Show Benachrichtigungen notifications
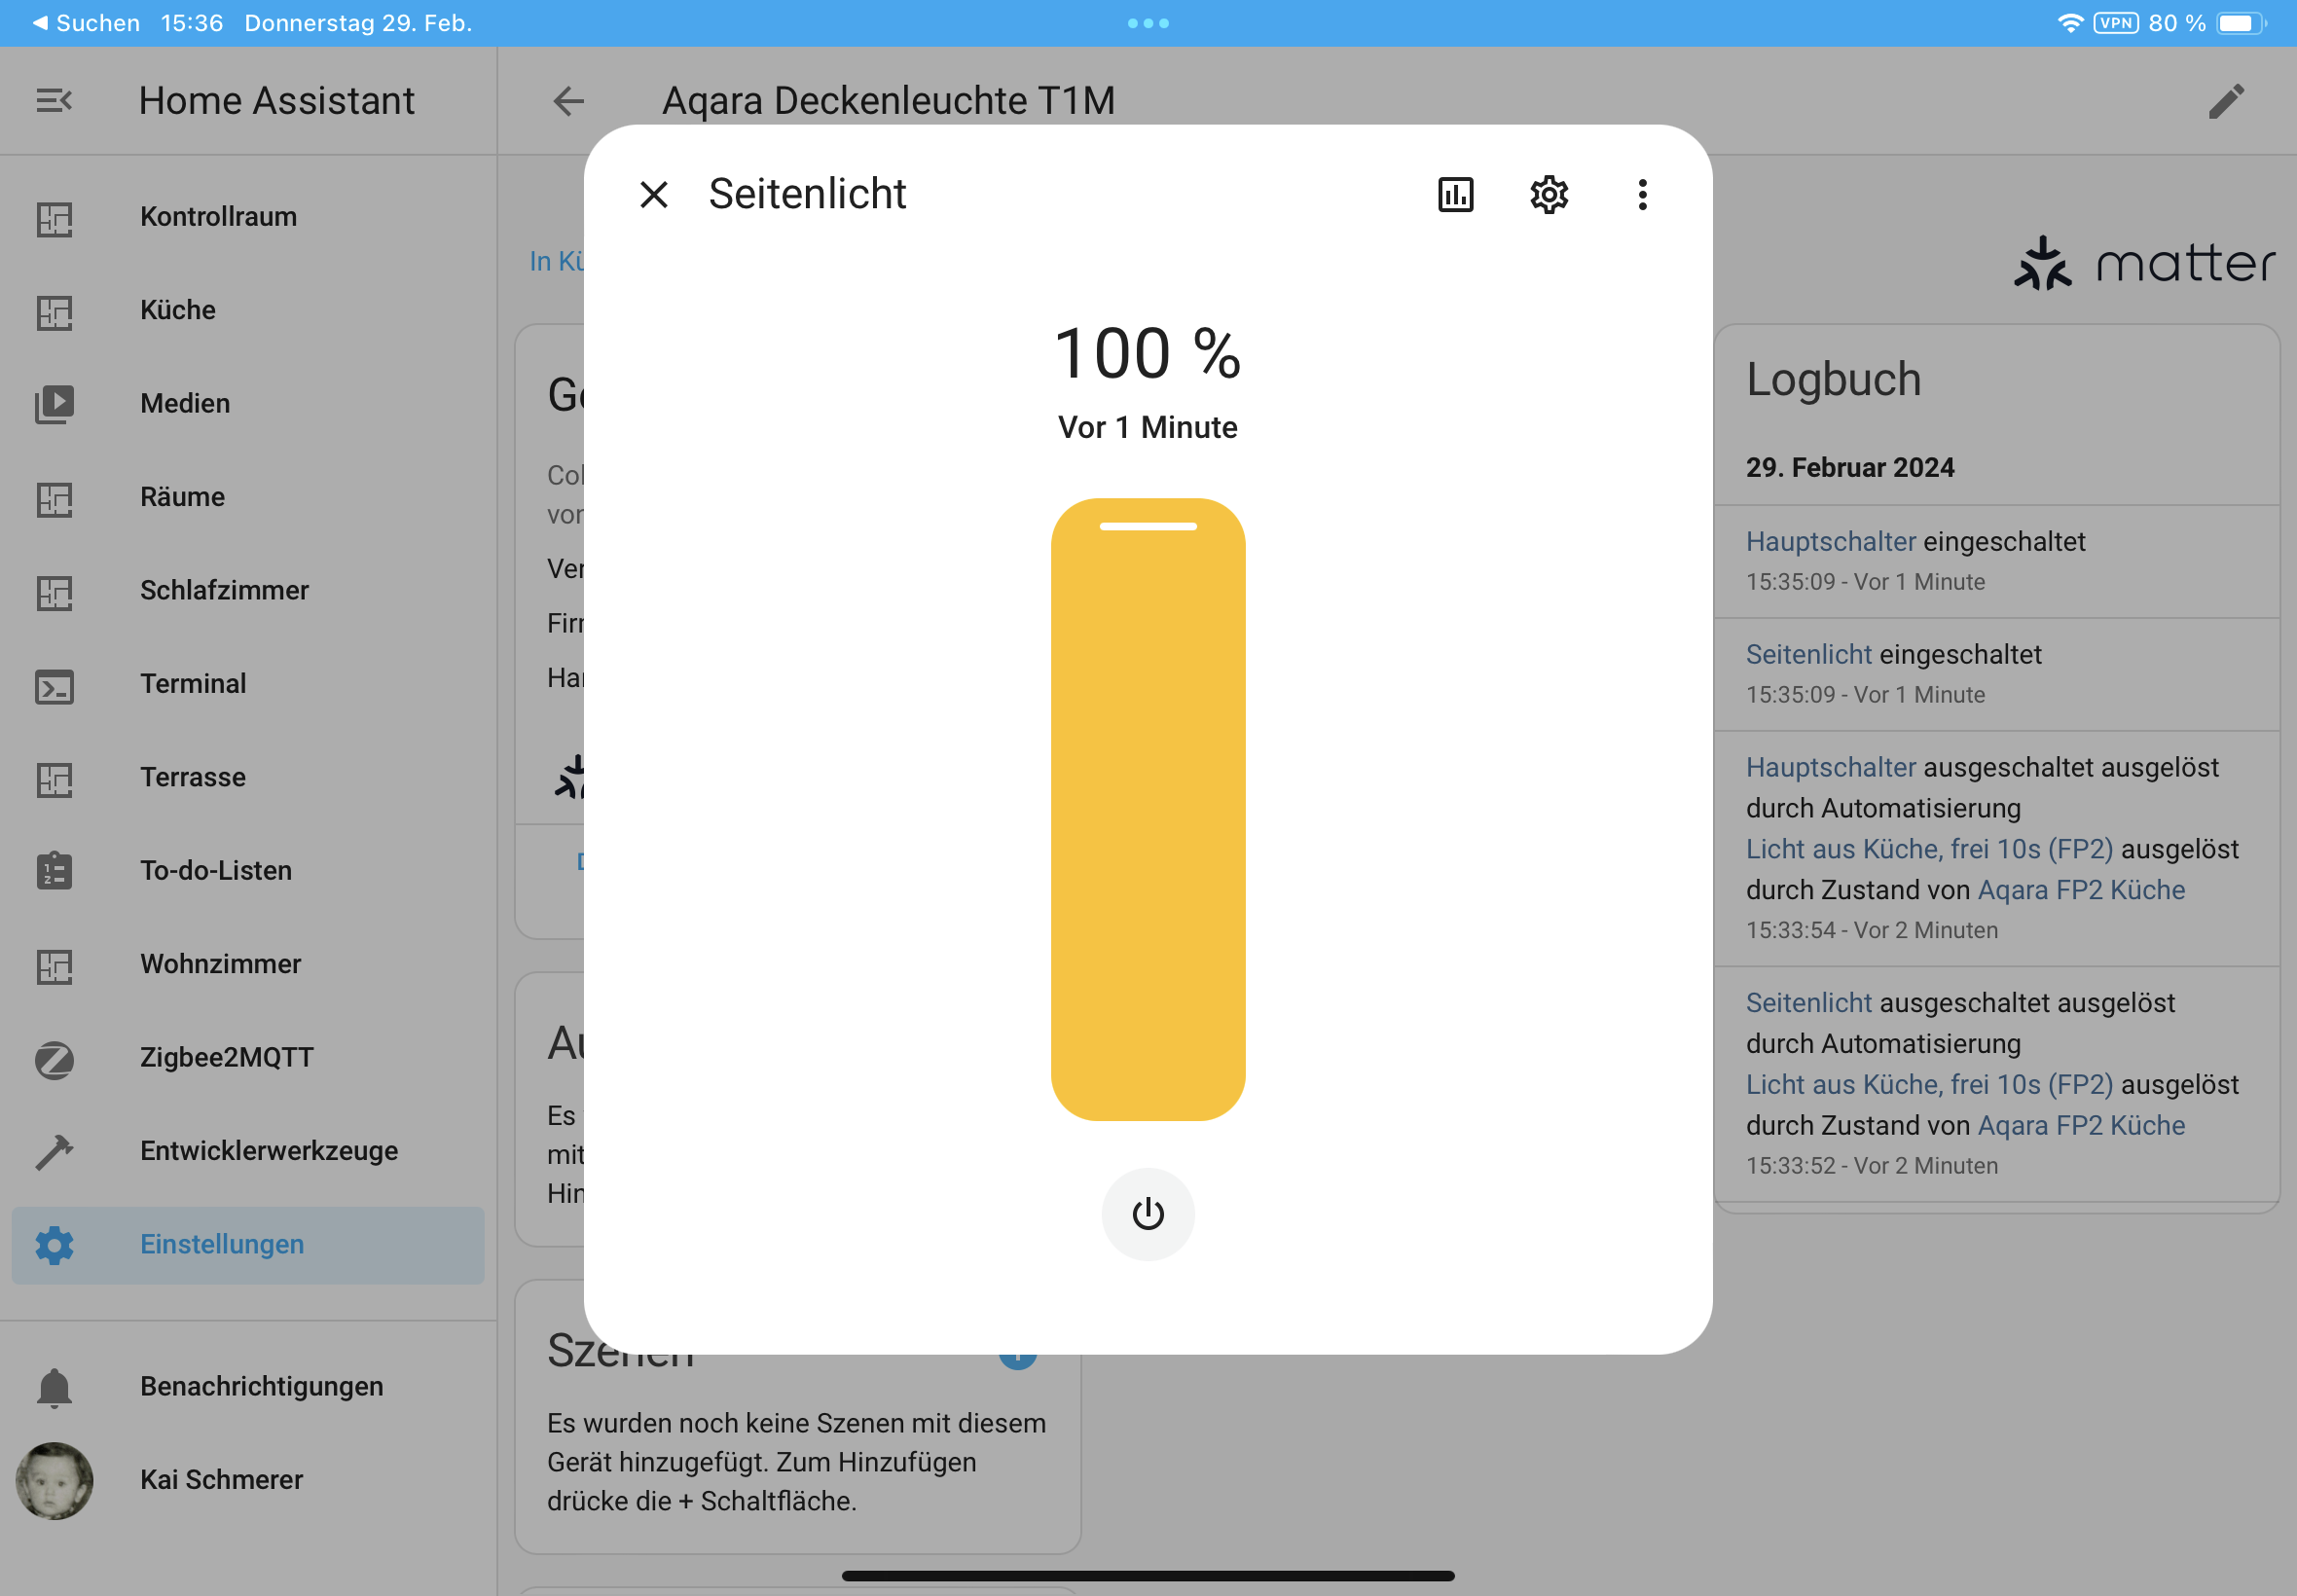The height and width of the screenshot is (1596, 2297). (261, 1386)
